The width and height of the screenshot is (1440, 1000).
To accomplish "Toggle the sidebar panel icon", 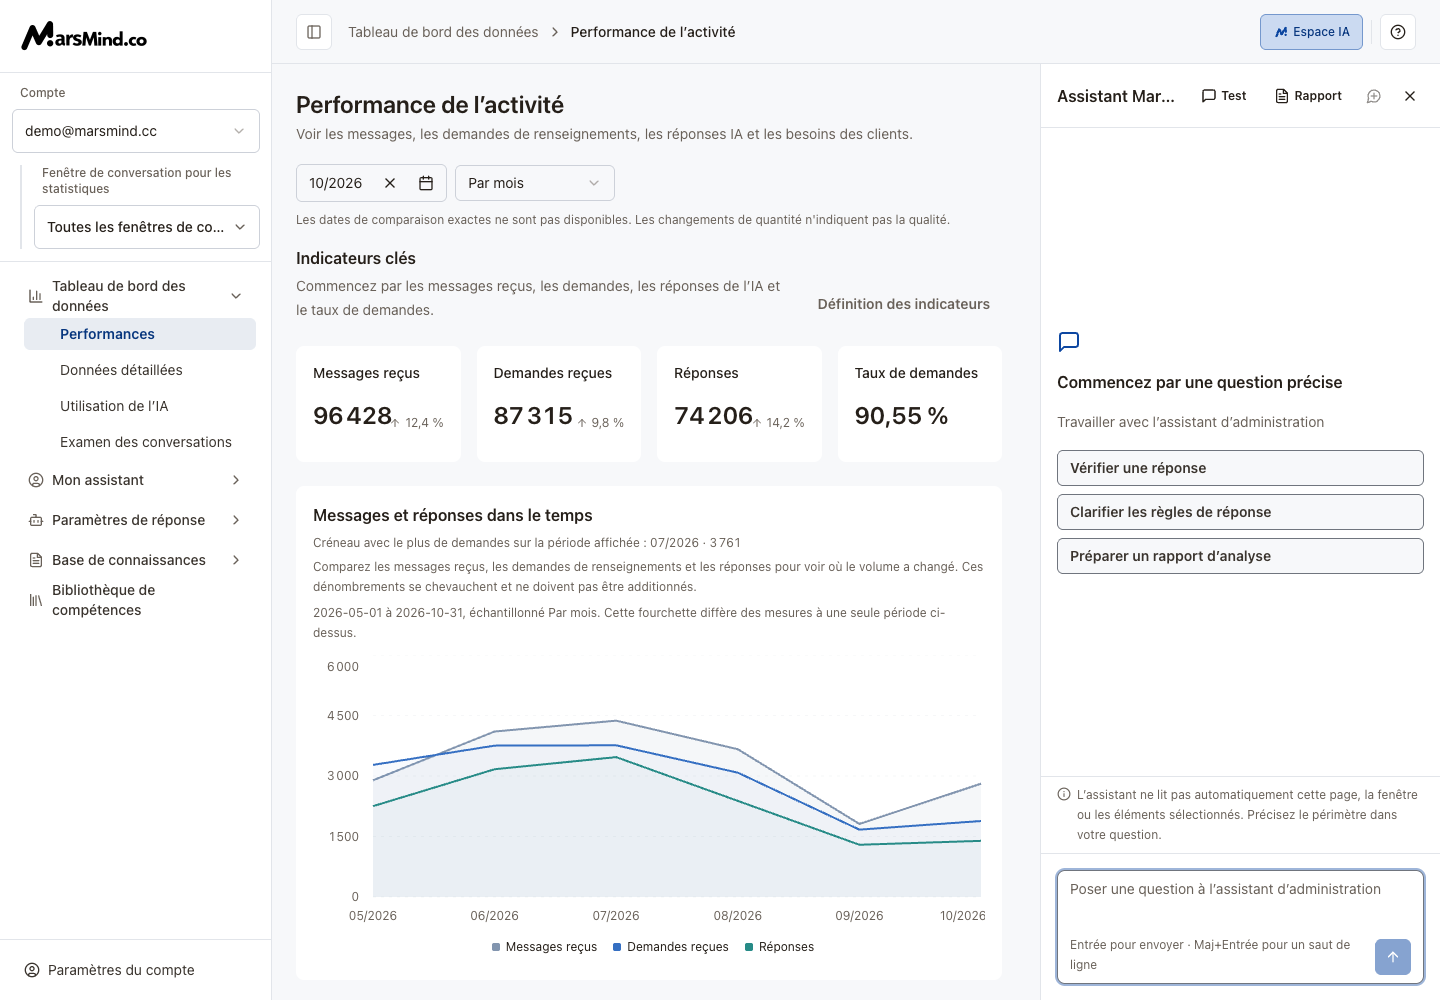I will pyautogui.click(x=314, y=32).
